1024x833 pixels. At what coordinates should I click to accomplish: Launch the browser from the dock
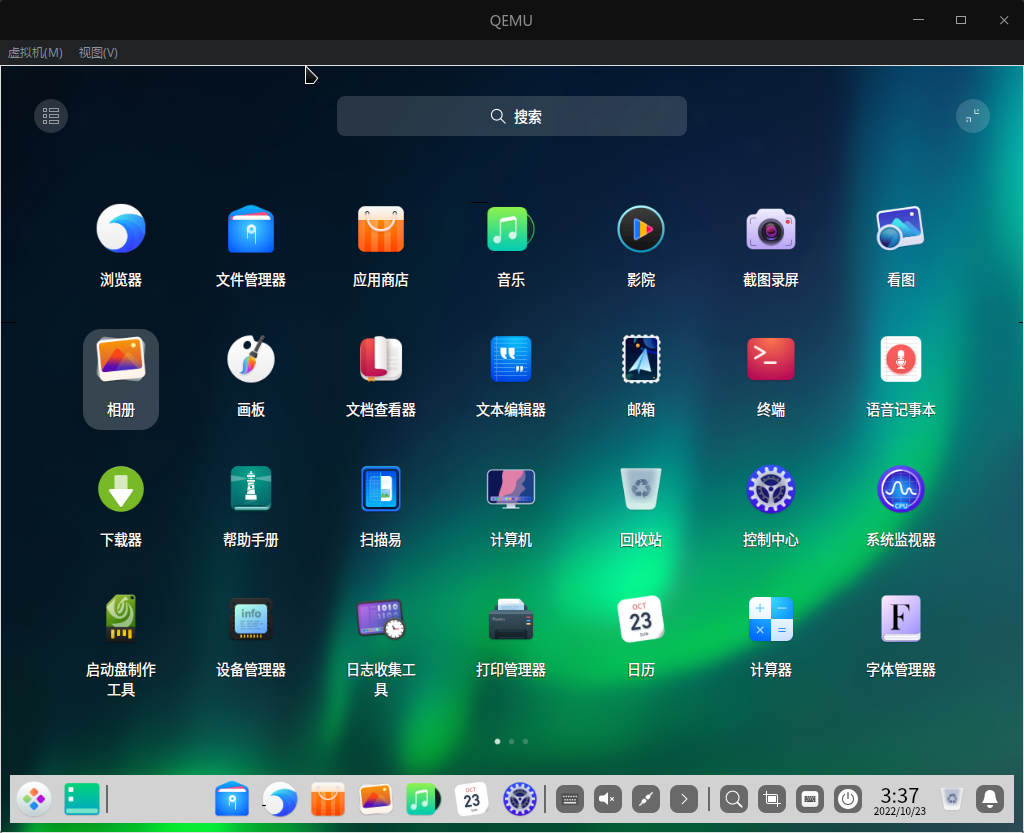[x=280, y=799]
